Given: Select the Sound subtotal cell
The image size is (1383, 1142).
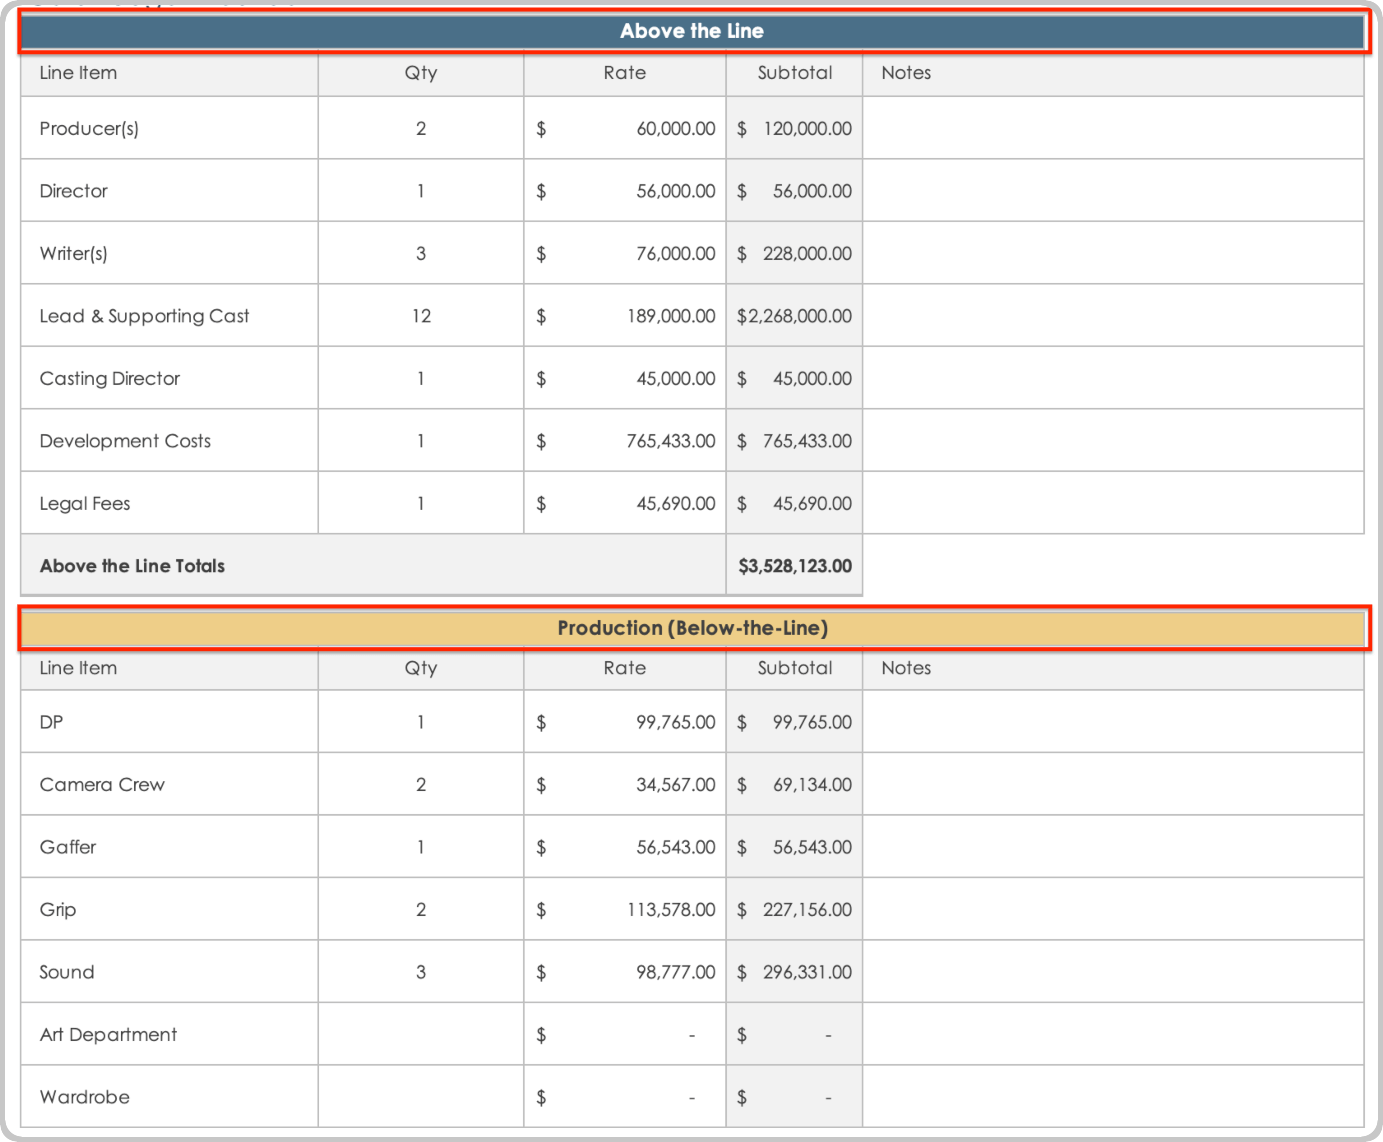Looking at the screenshot, I should click(x=794, y=972).
